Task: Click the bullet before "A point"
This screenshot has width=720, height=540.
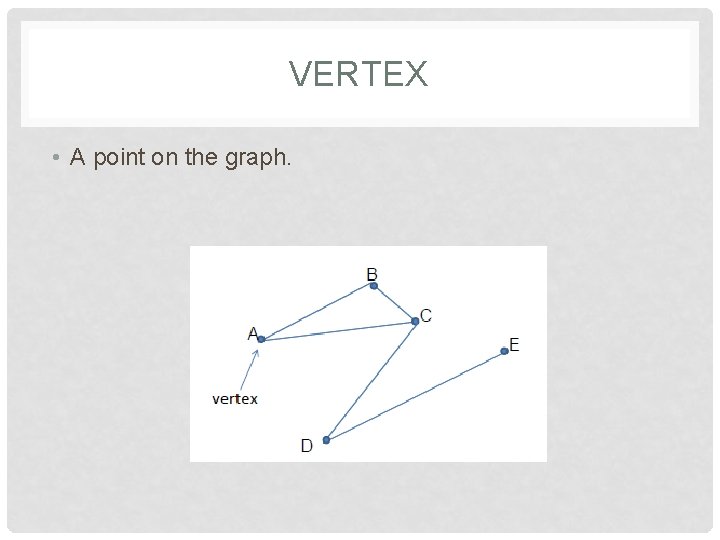Action: pyautogui.click(x=60, y=159)
